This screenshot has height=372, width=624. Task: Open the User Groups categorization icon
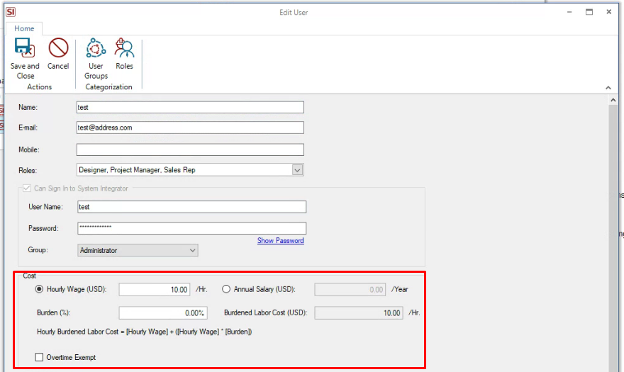pos(96,48)
